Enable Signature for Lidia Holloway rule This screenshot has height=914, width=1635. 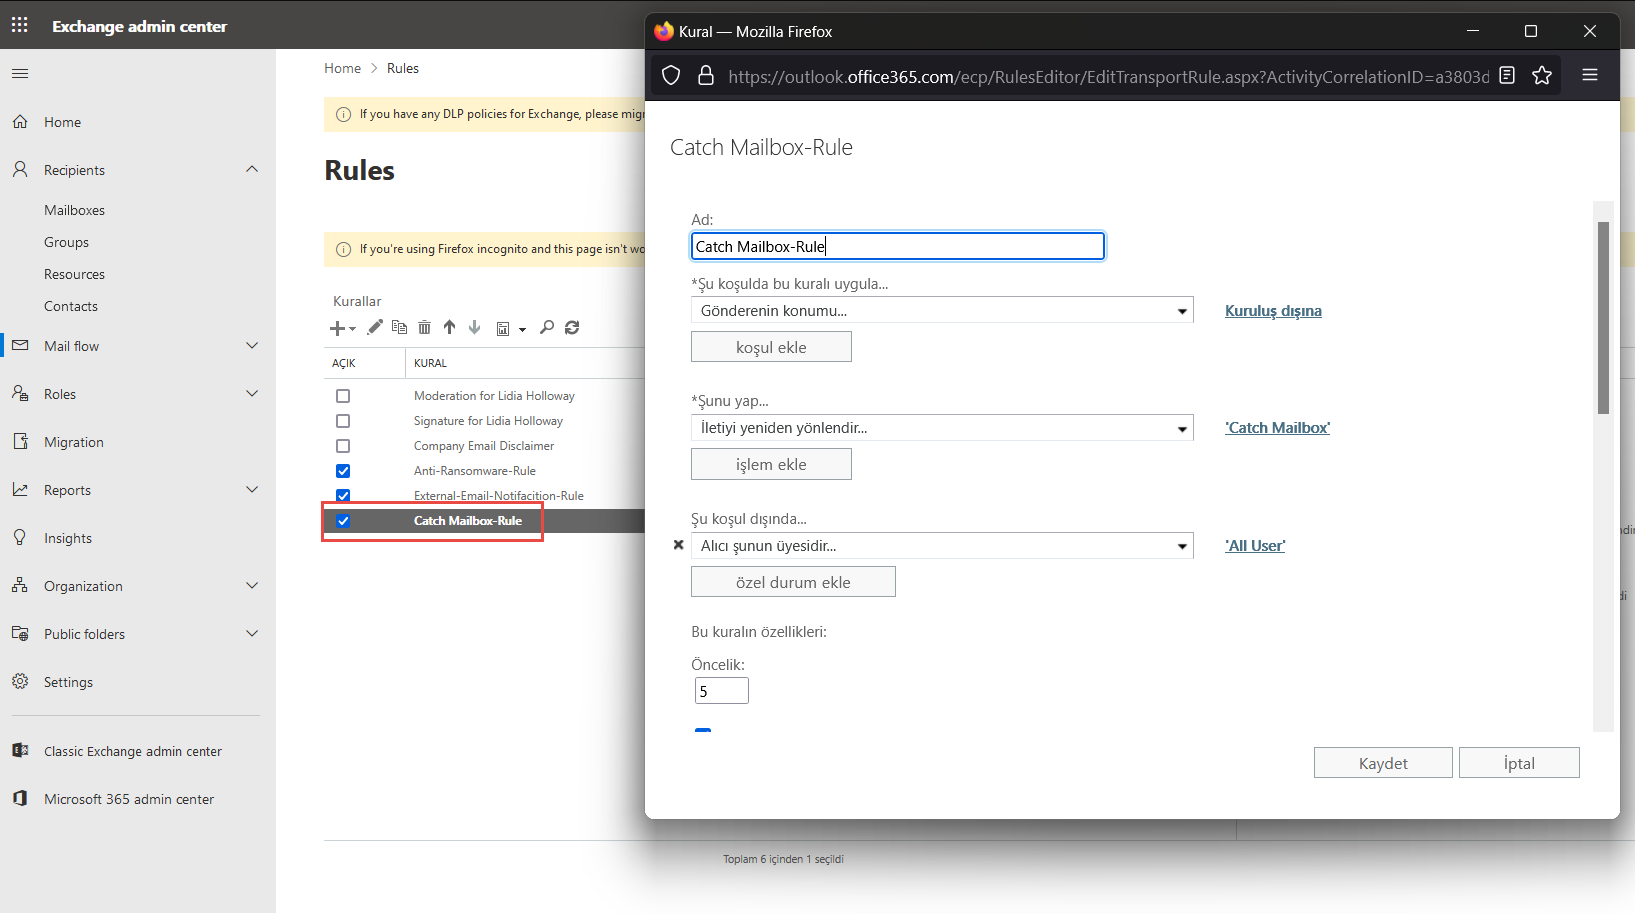(x=343, y=421)
